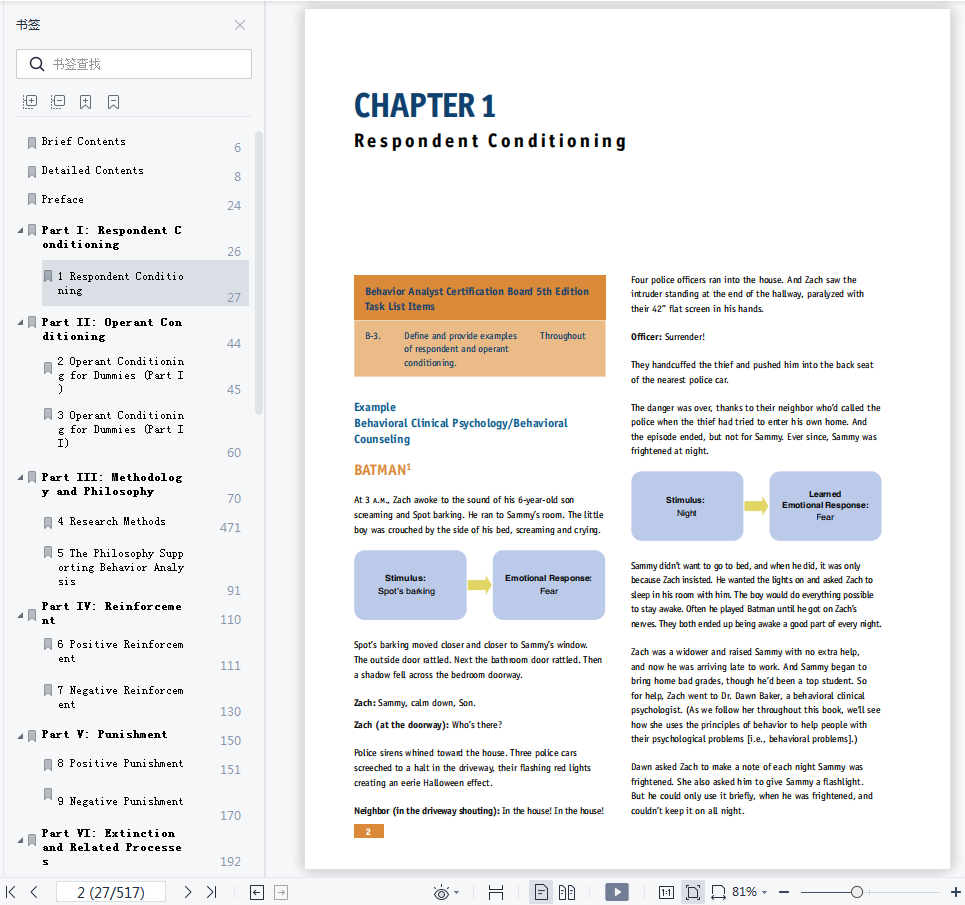
Task: Zoom in with the plus button
Action: click(x=955, y=892)
